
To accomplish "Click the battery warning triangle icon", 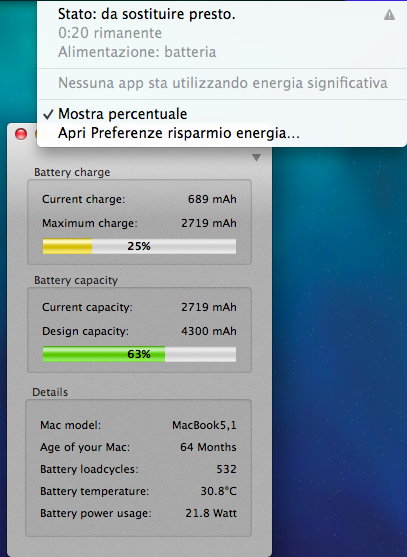I will pyautogui.click(x=389, y=15).
